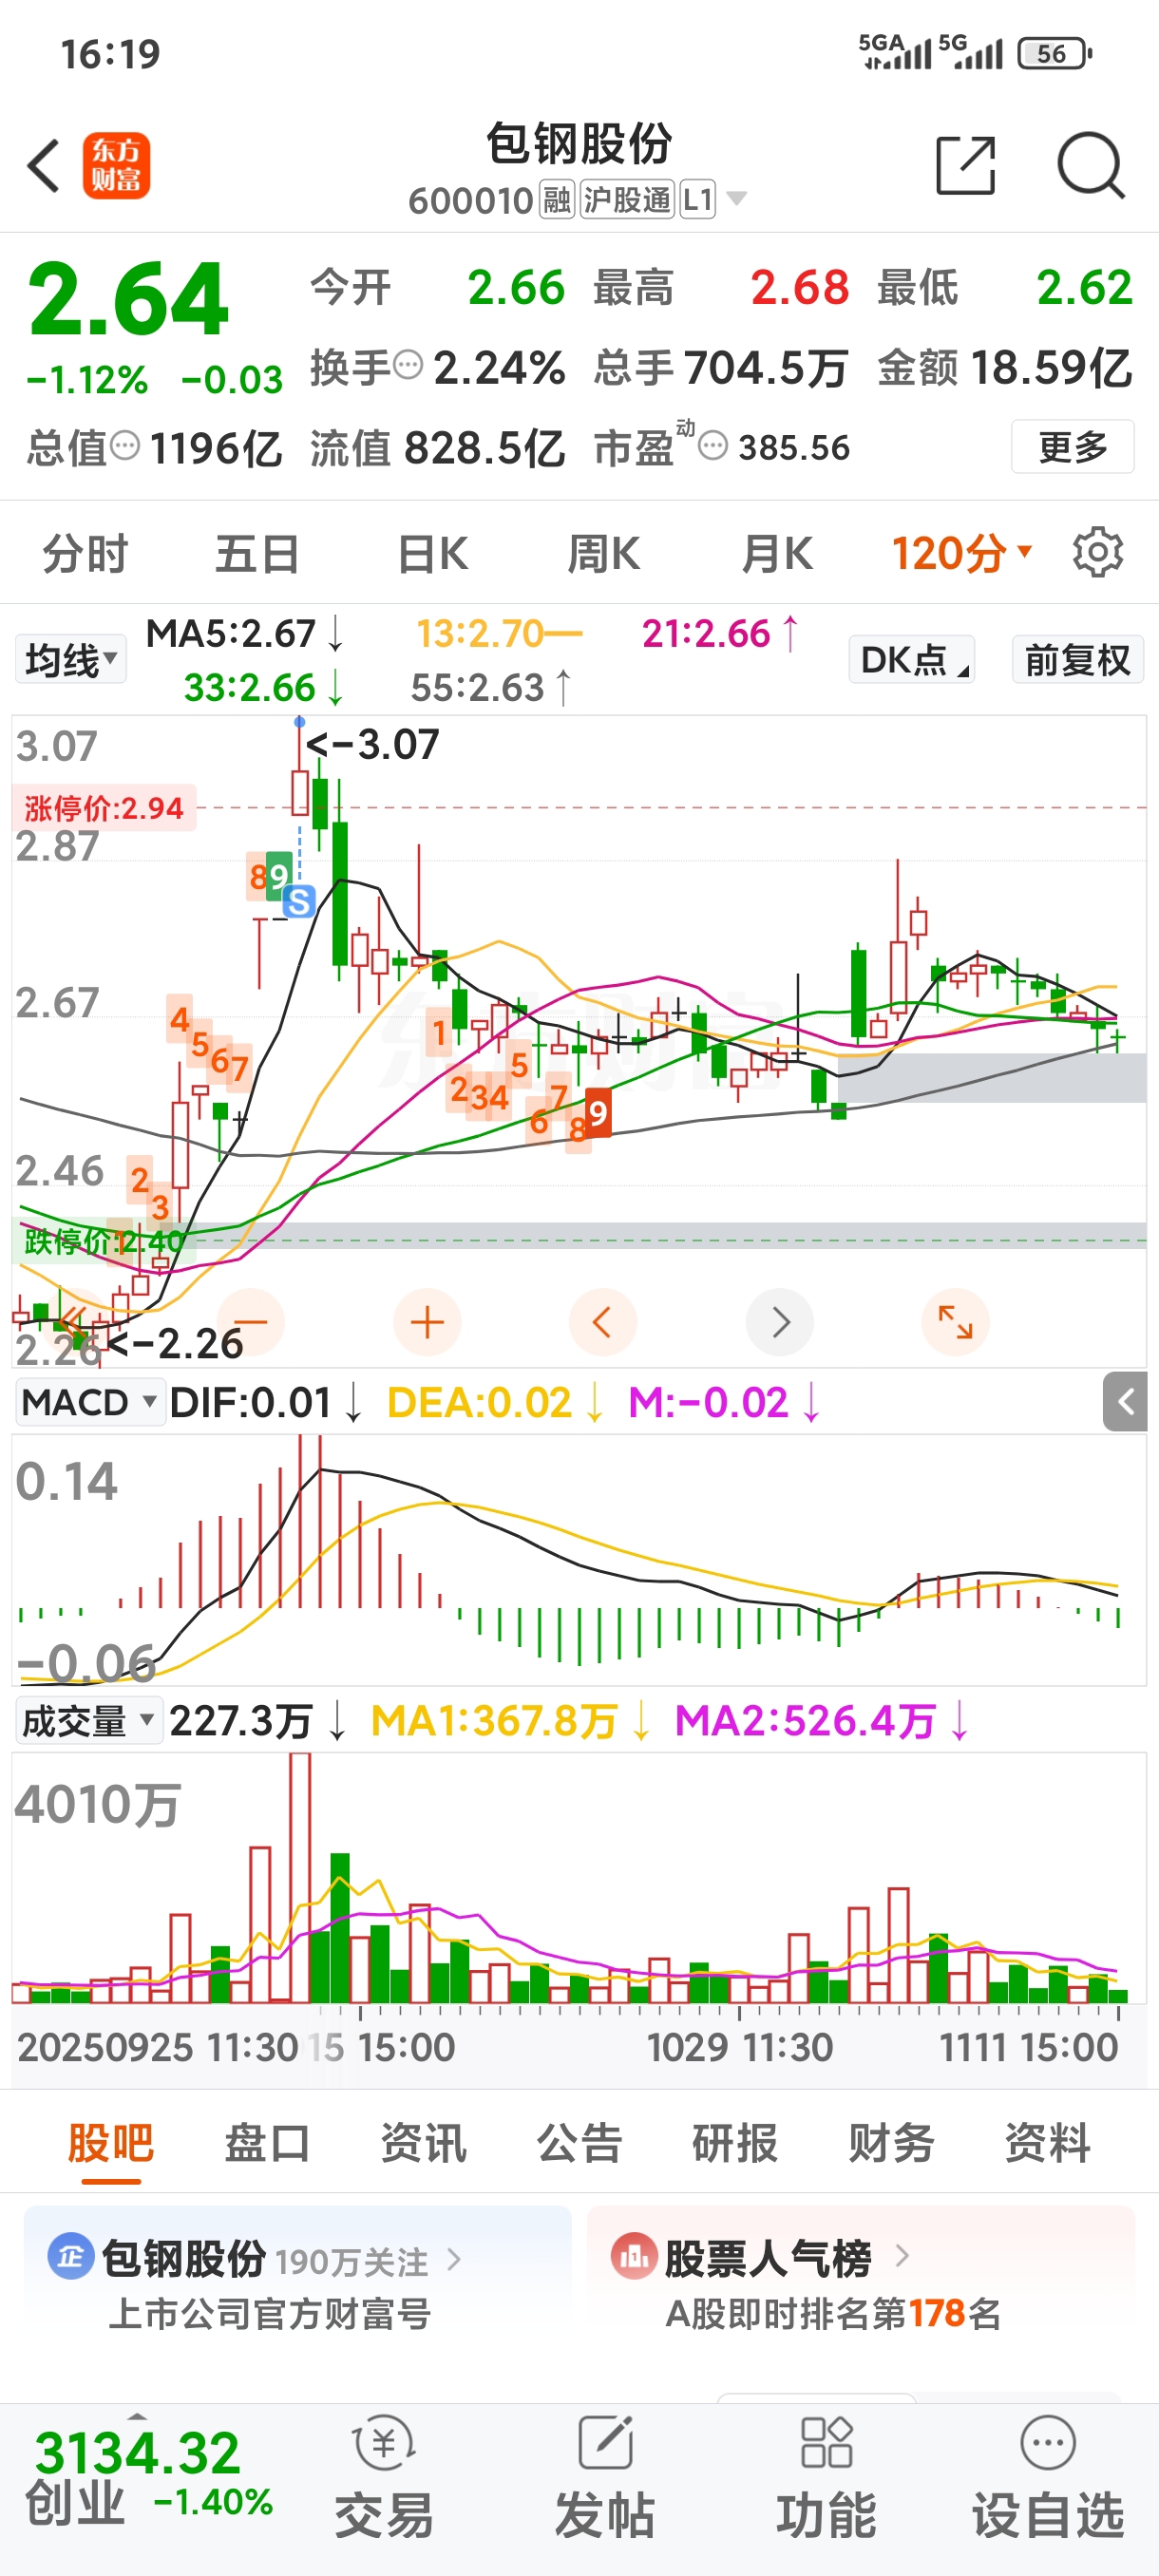Tap the blue S signal marker

click(x=299, y=901)
